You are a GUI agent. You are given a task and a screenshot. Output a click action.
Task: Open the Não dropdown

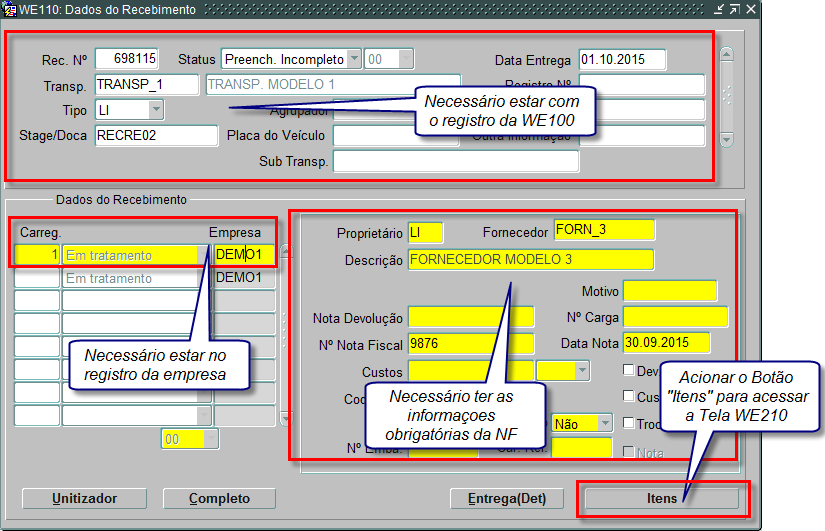[x=605, y=423]
